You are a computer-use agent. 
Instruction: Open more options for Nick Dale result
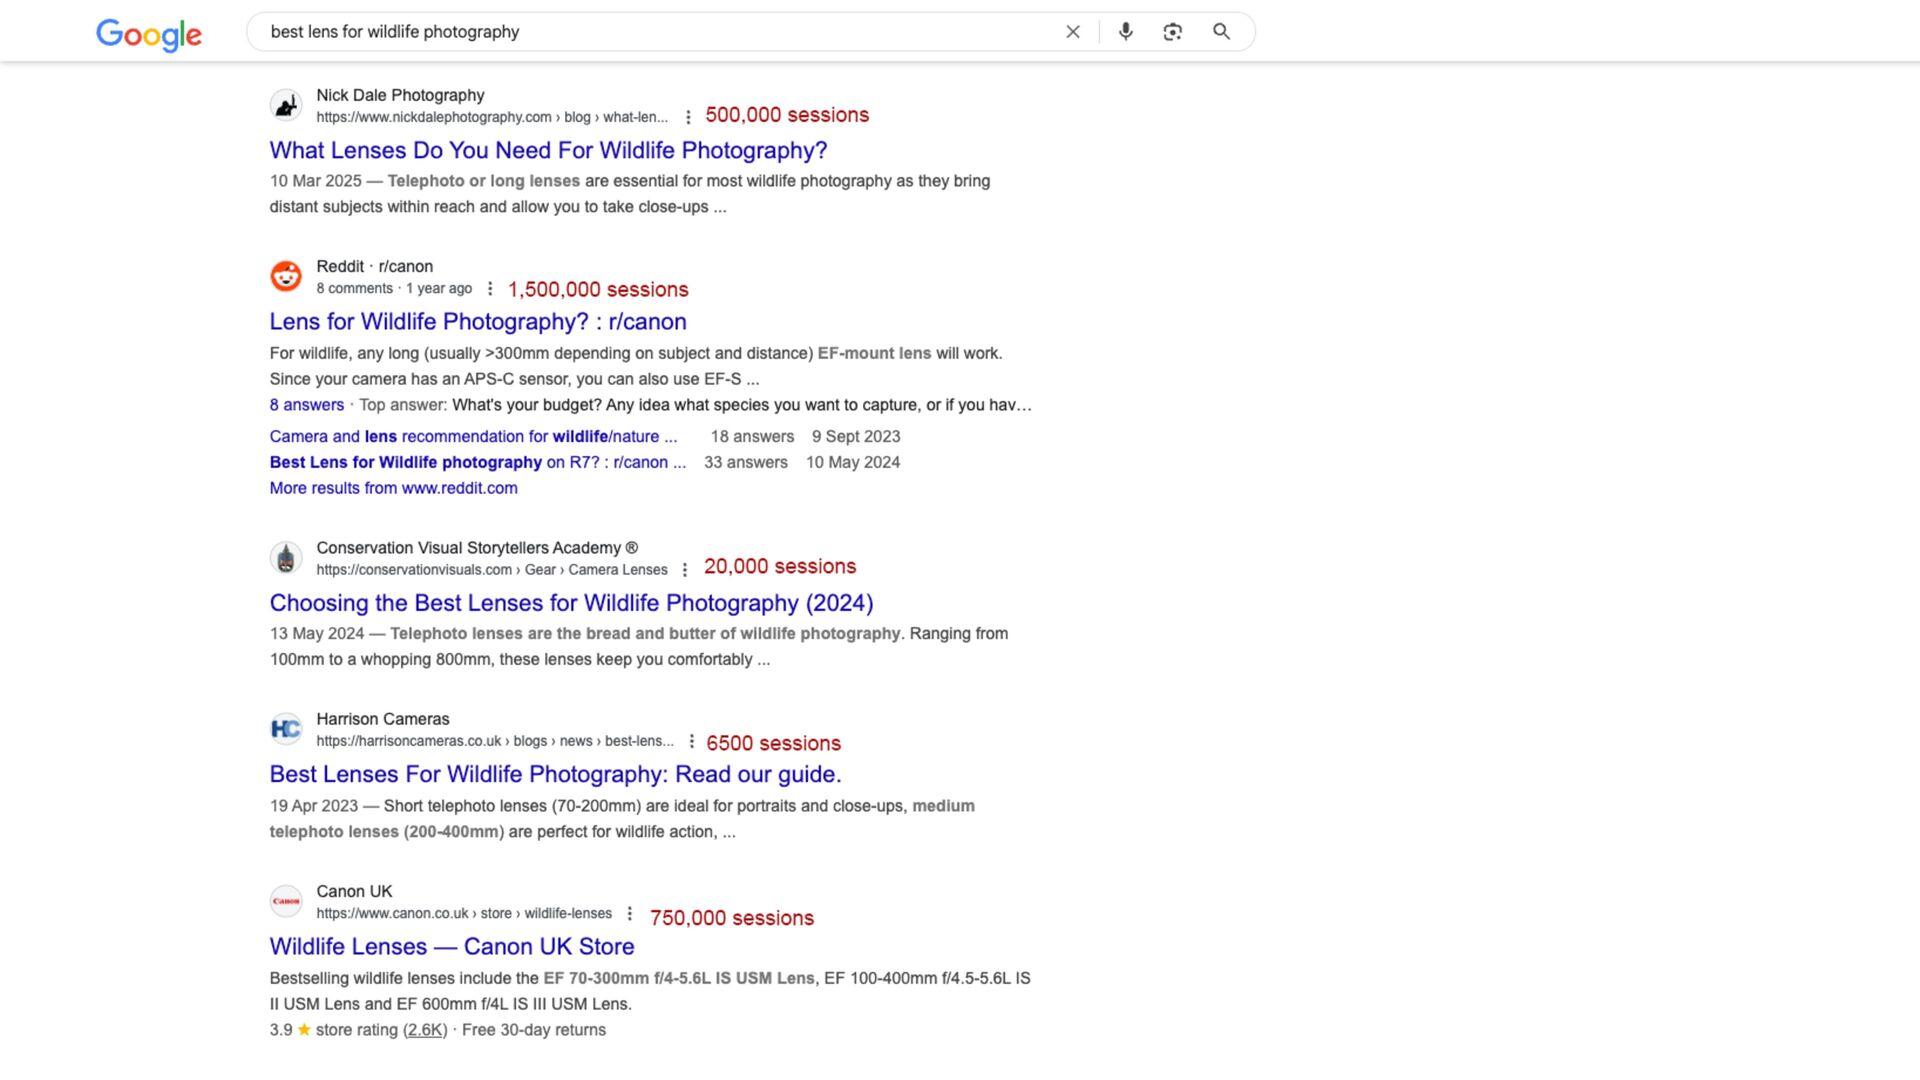click(688, 117)
